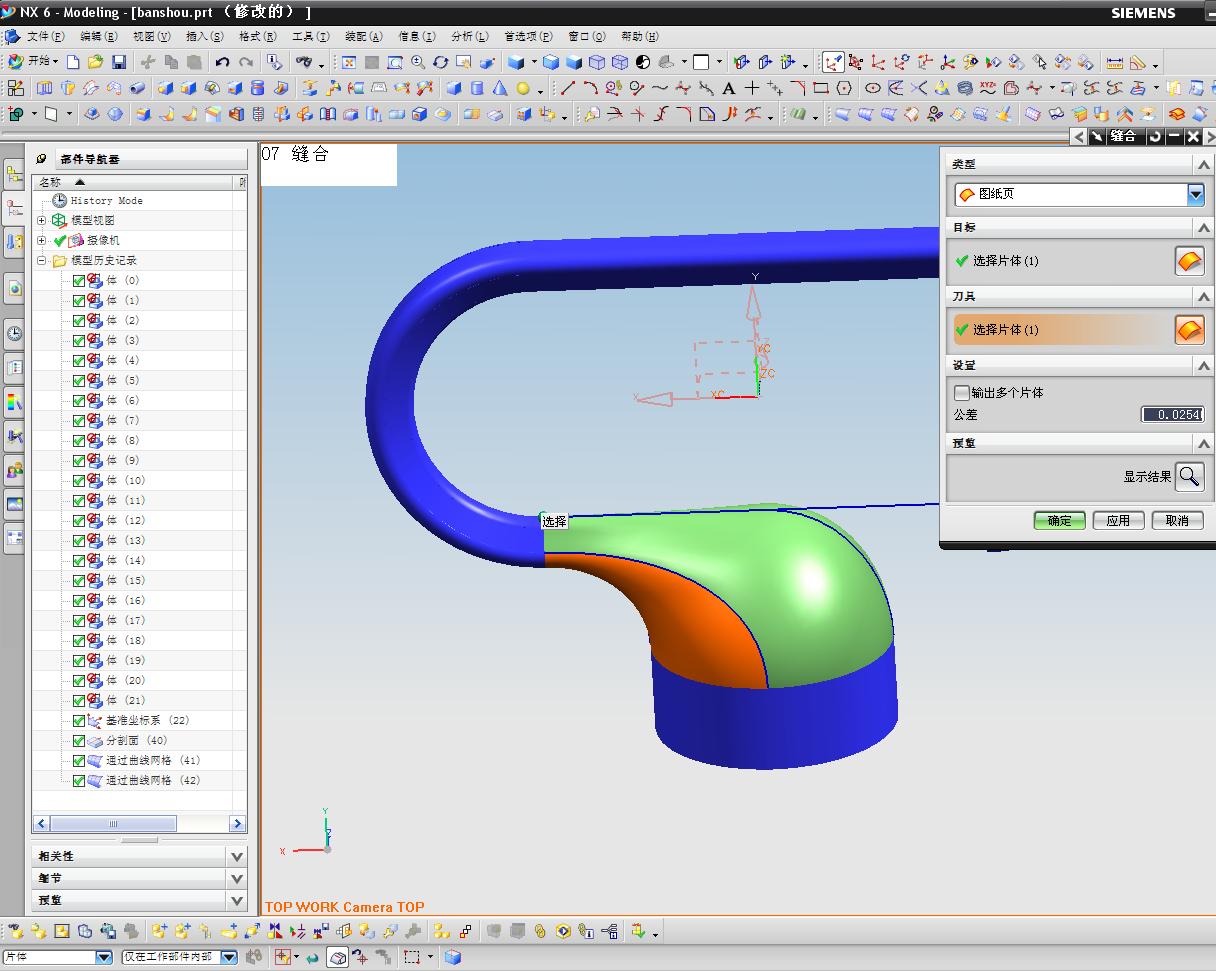Enable the 输出多个片体 checkbox
The width and height of the screenshot is (1216, 971).
(x=962, y=393)
